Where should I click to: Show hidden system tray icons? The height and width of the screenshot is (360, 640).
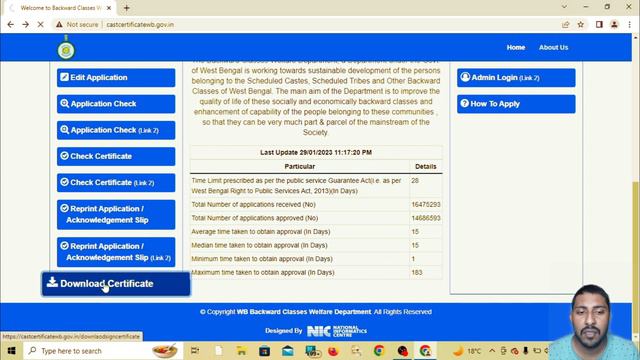pyautogui.click(x=492, y=351)
